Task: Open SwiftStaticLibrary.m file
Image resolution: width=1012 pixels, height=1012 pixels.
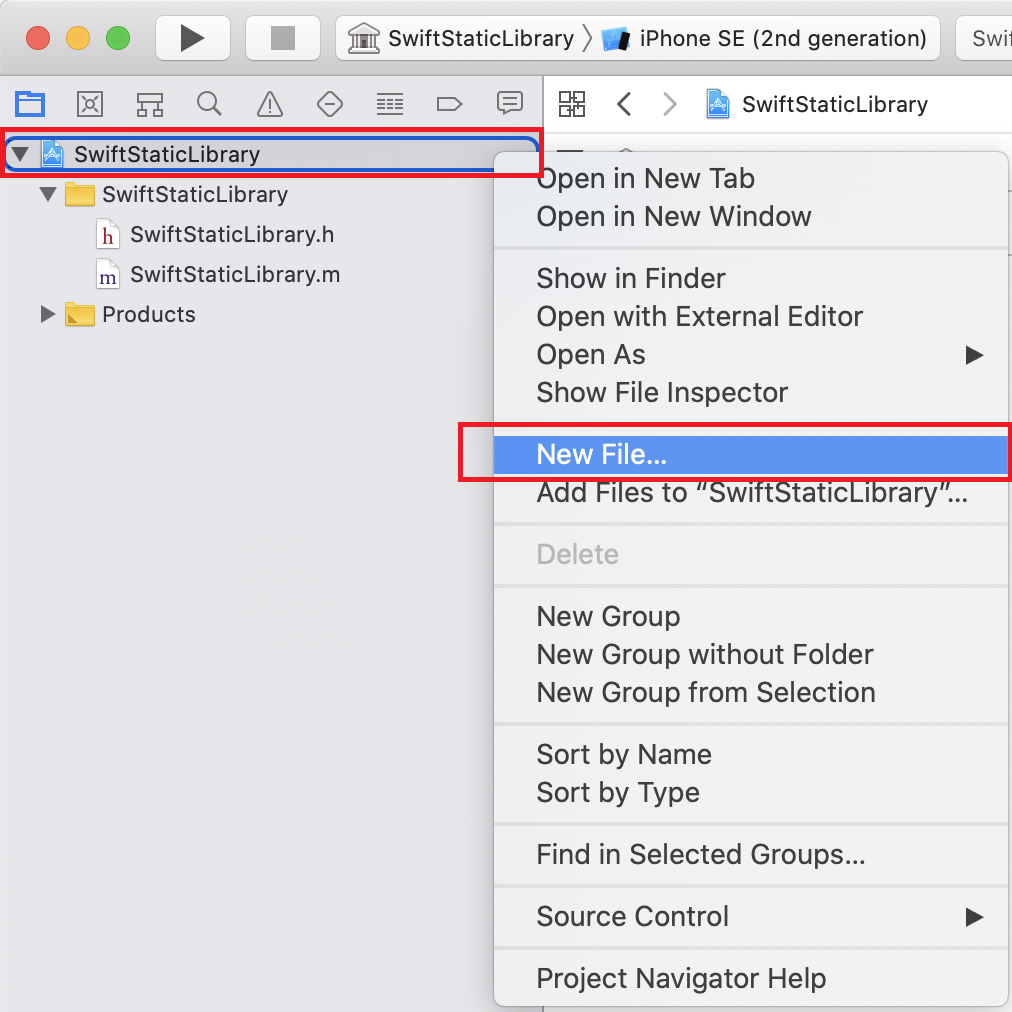Action: click(218, 275)
